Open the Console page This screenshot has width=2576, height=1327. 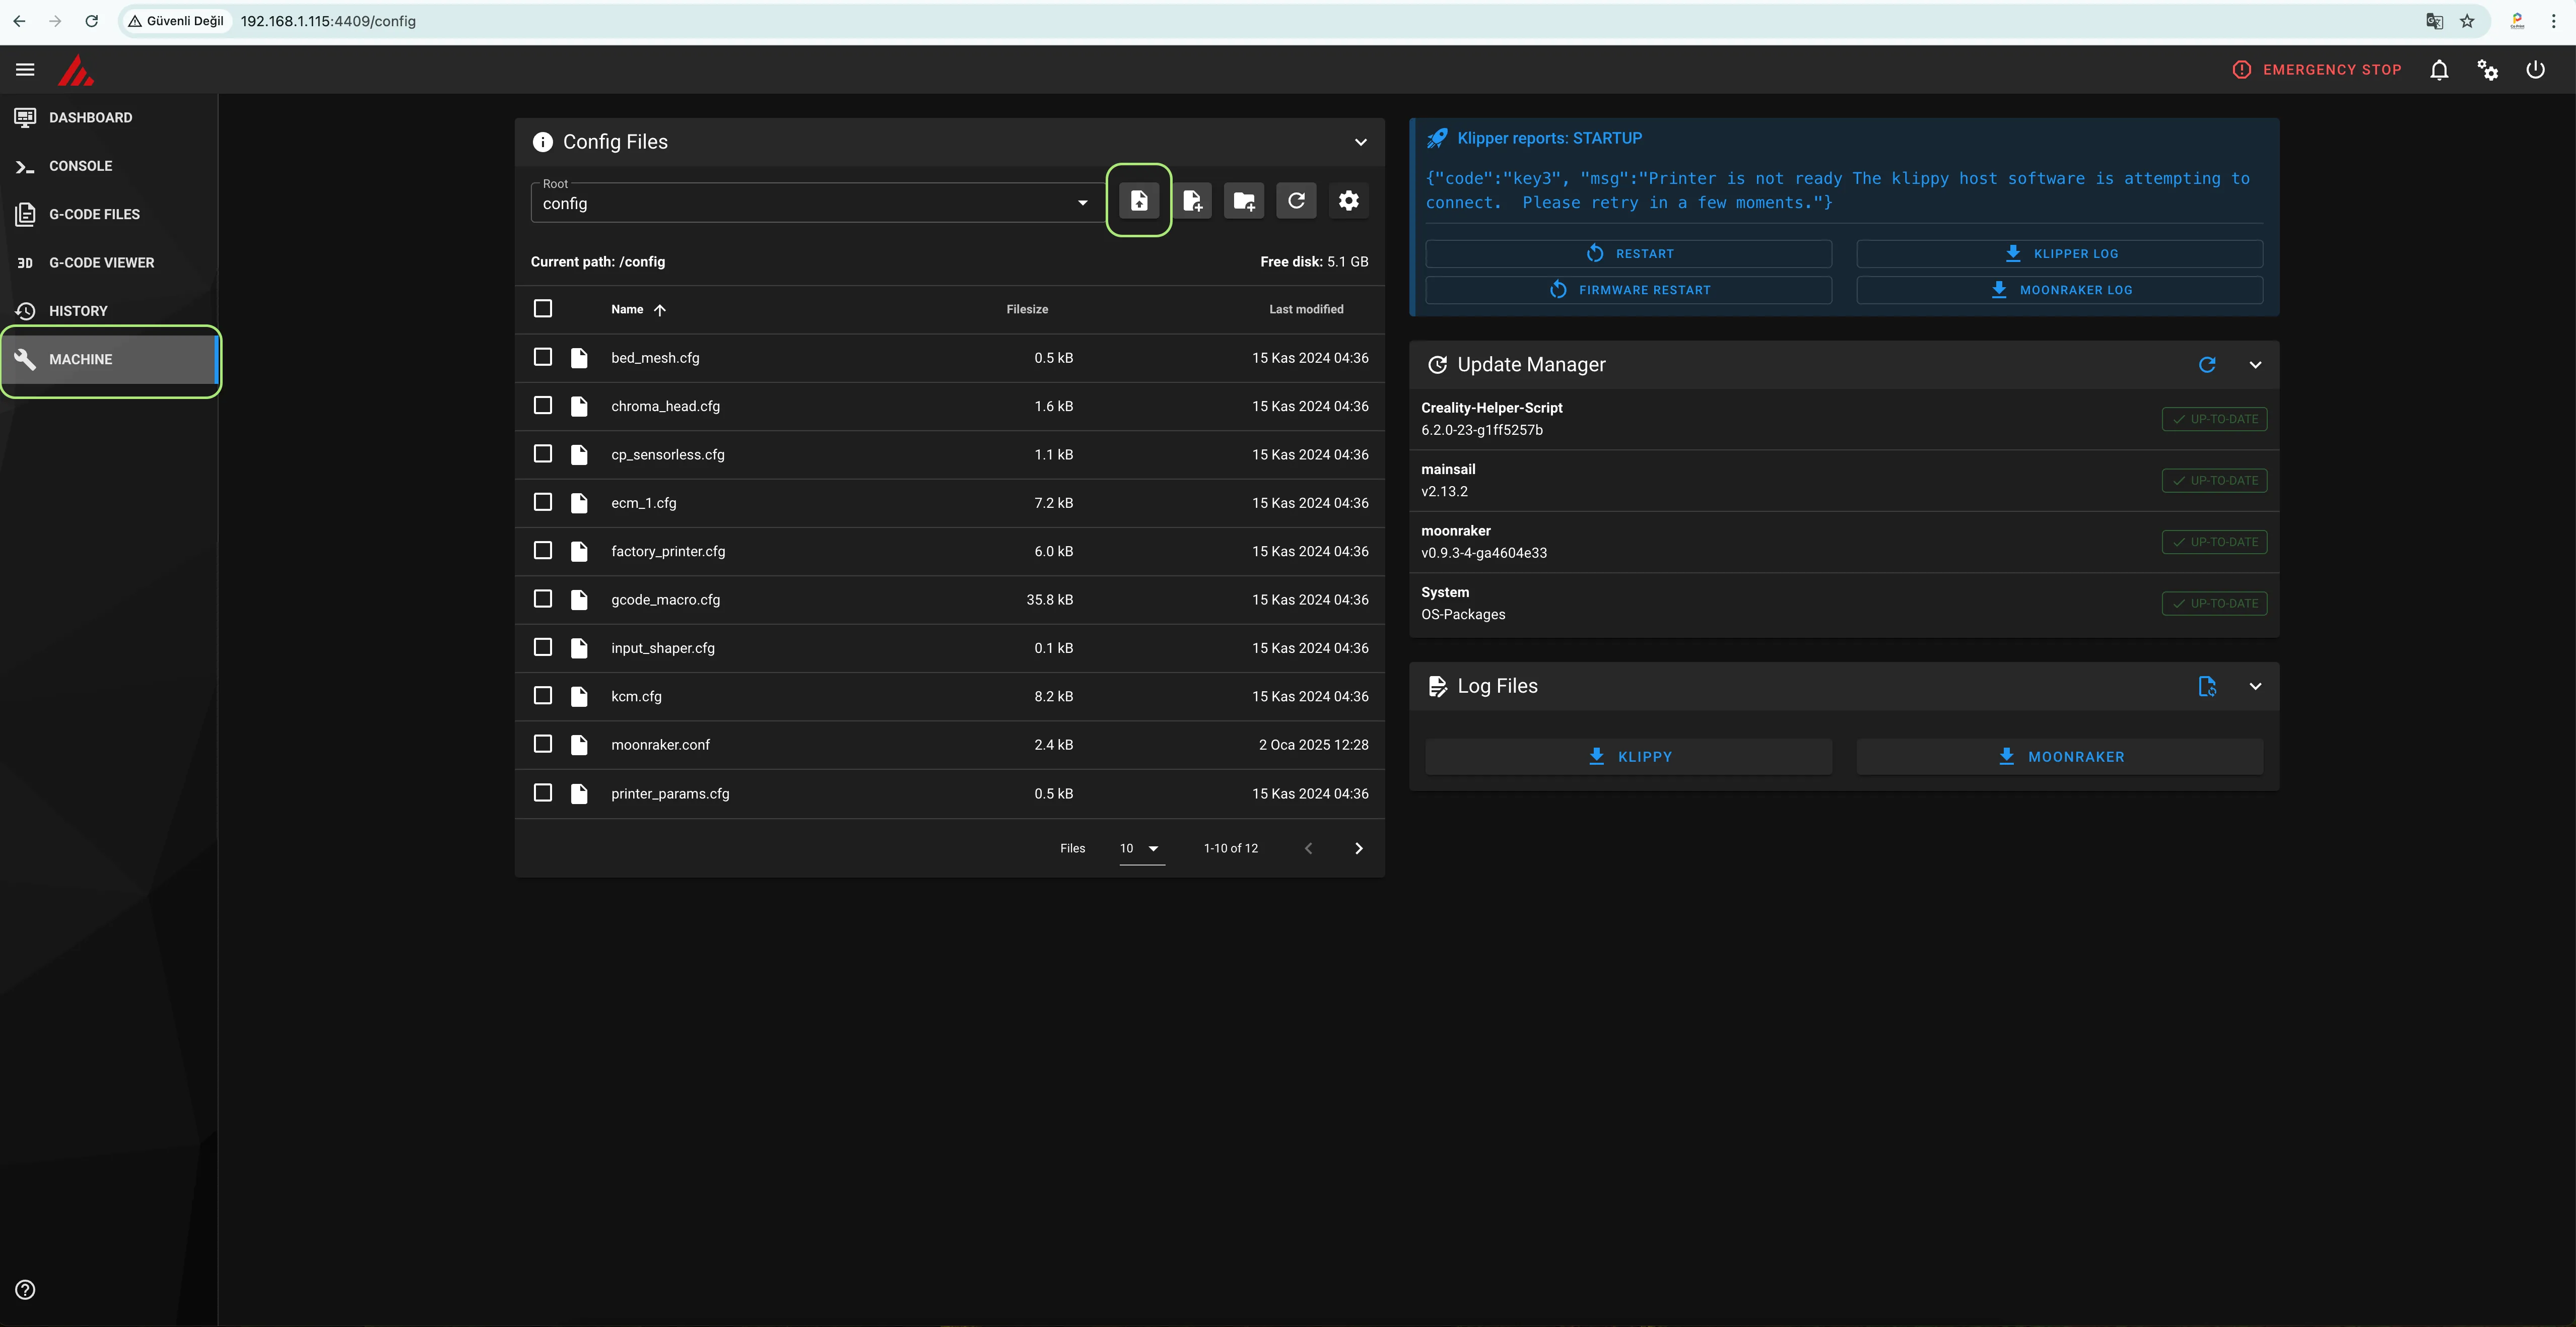tap(109, 166)
